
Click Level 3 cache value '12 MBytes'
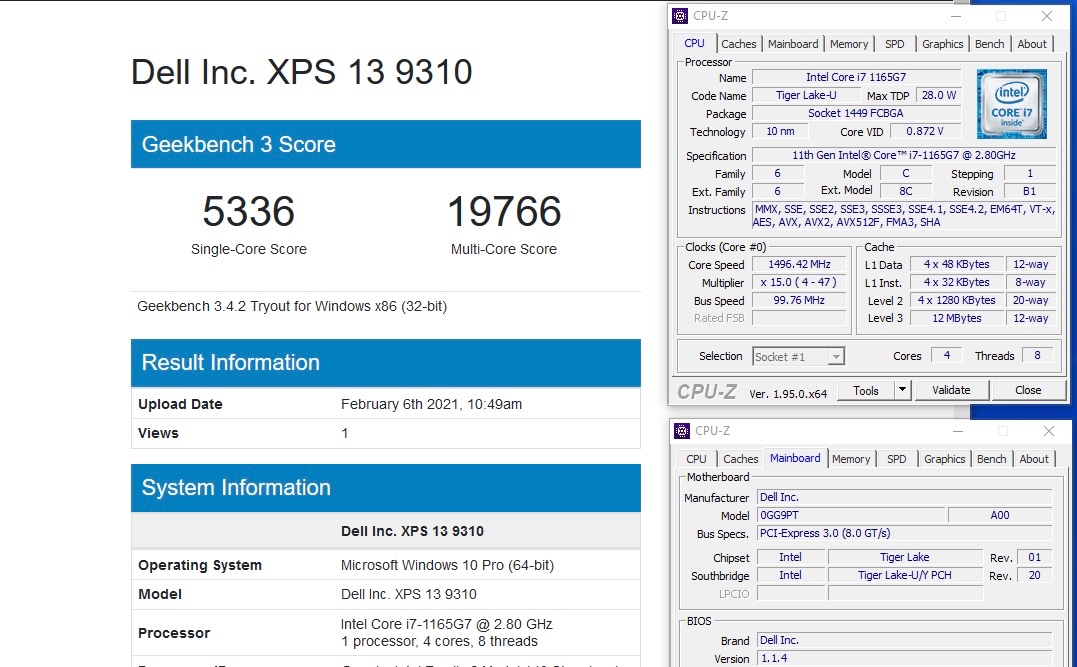(957, 318)
